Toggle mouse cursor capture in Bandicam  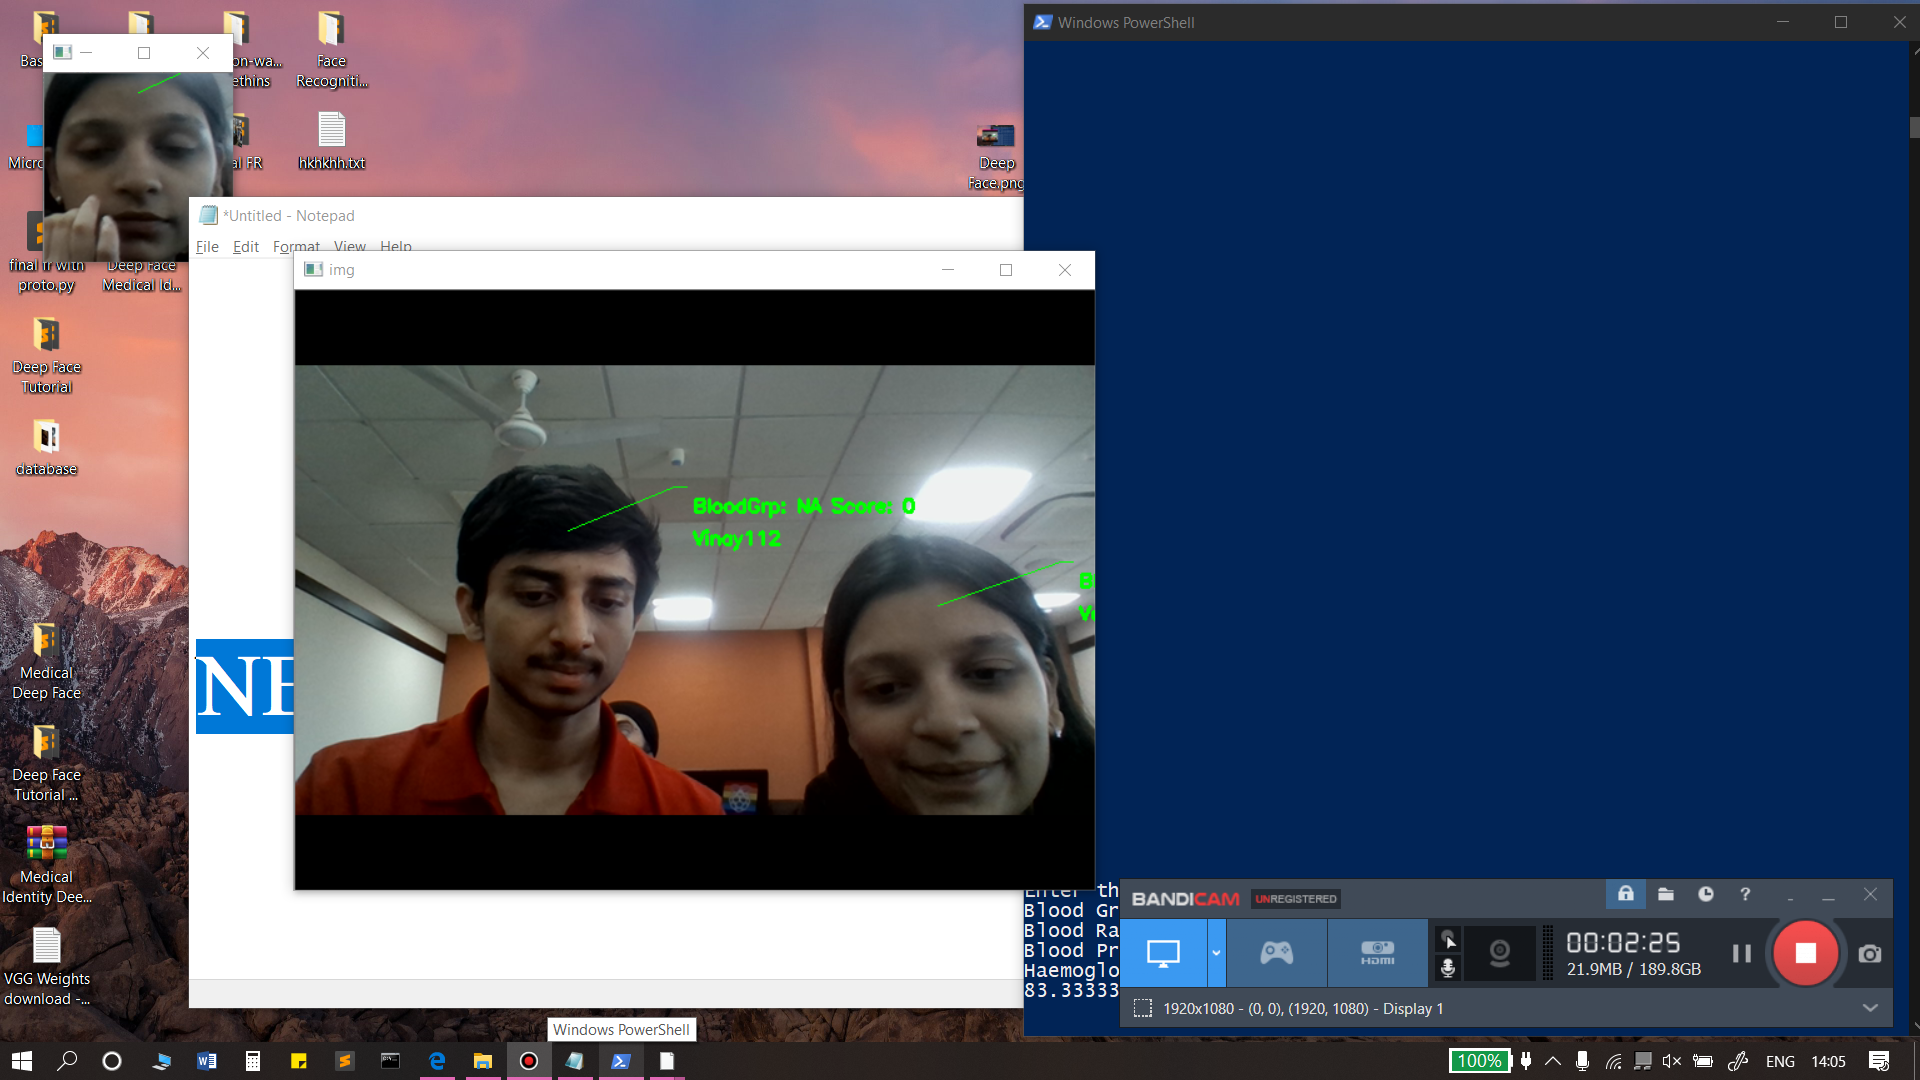(x=1448, y=940)
